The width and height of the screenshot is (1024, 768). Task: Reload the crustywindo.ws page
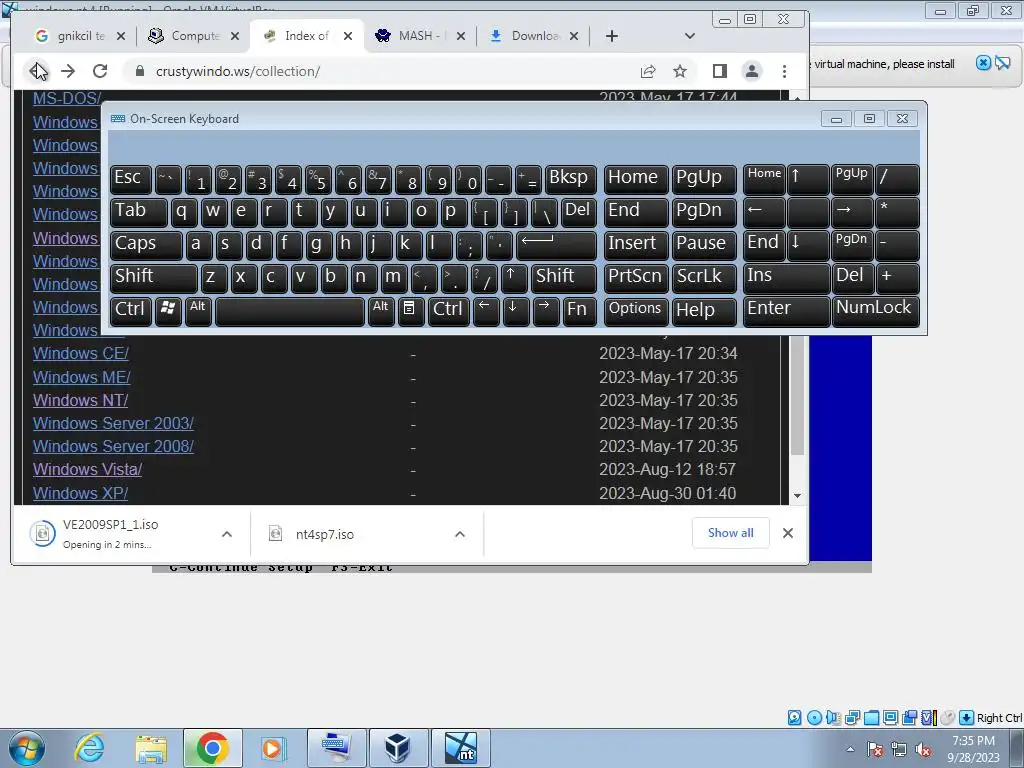(x=100, y=71)
